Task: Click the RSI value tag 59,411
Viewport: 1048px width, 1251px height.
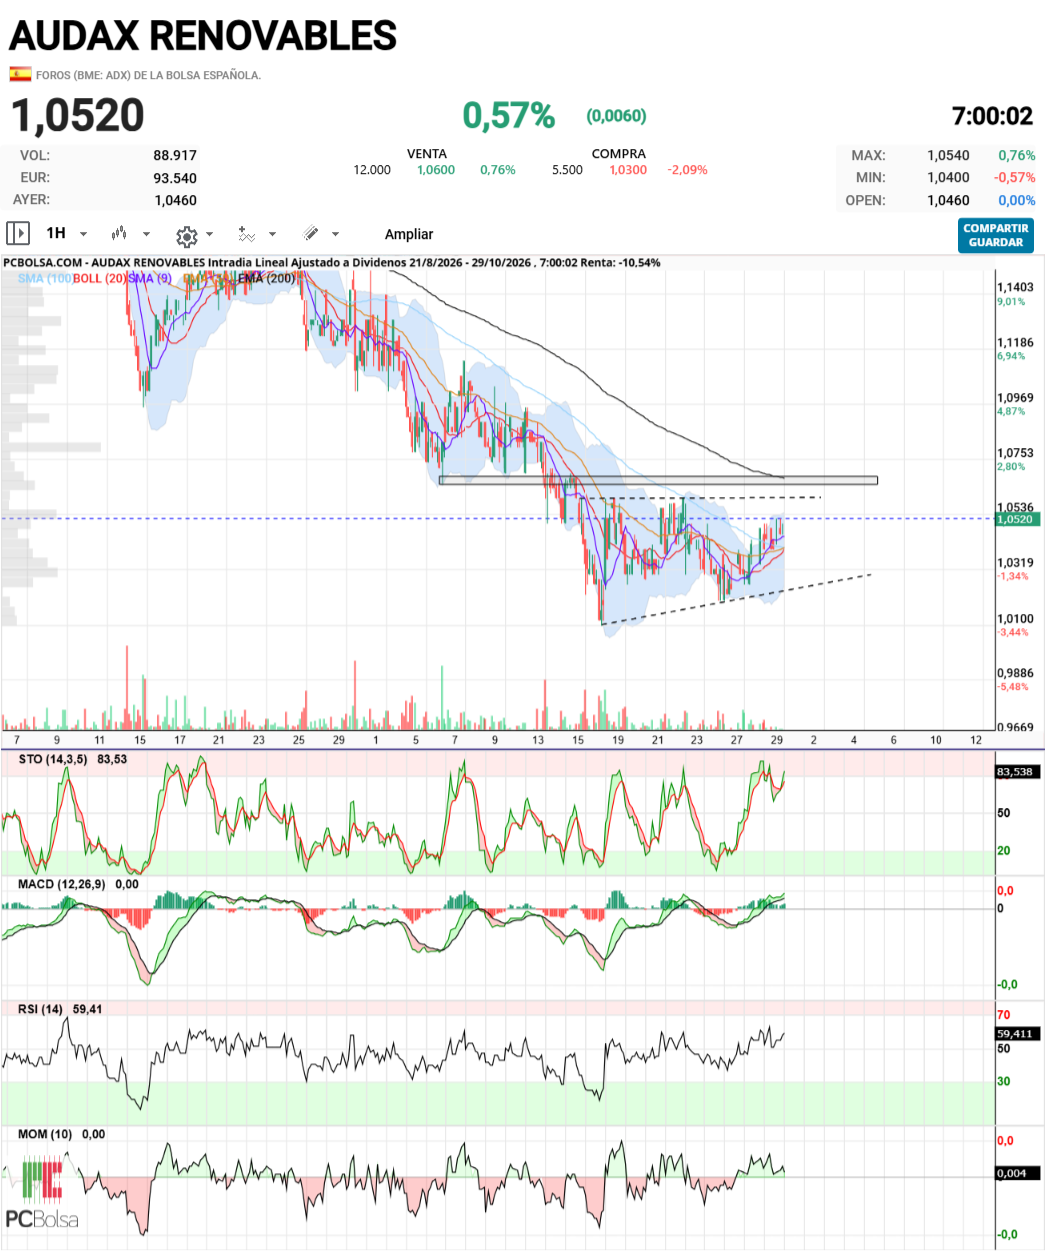Action: click(1019, 1034)
